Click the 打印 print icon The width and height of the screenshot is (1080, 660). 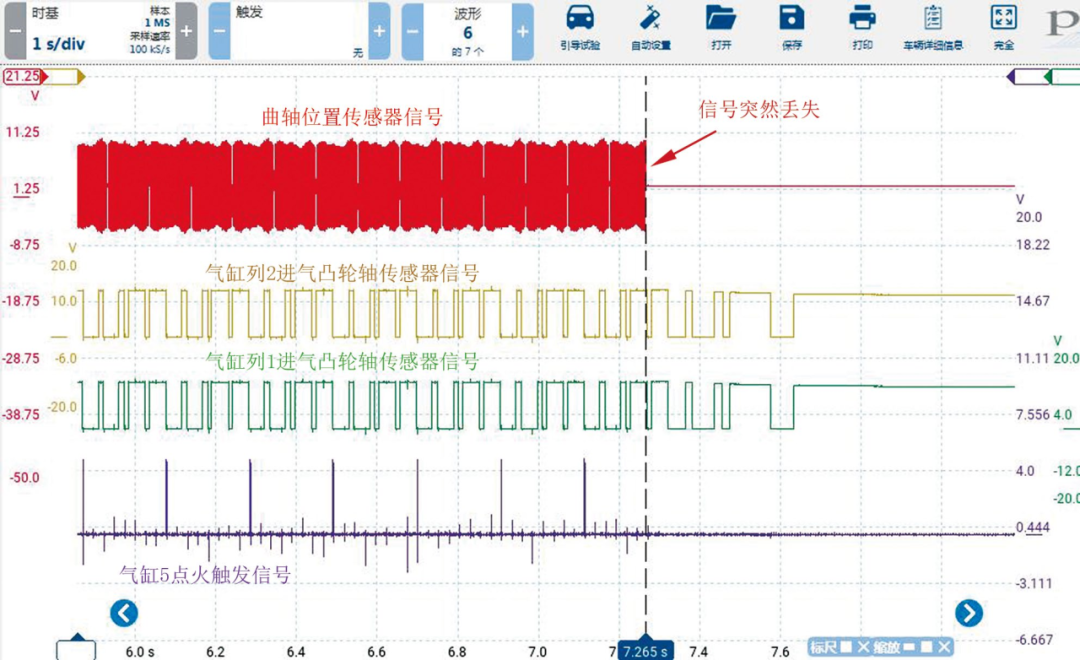coord(862,28)
